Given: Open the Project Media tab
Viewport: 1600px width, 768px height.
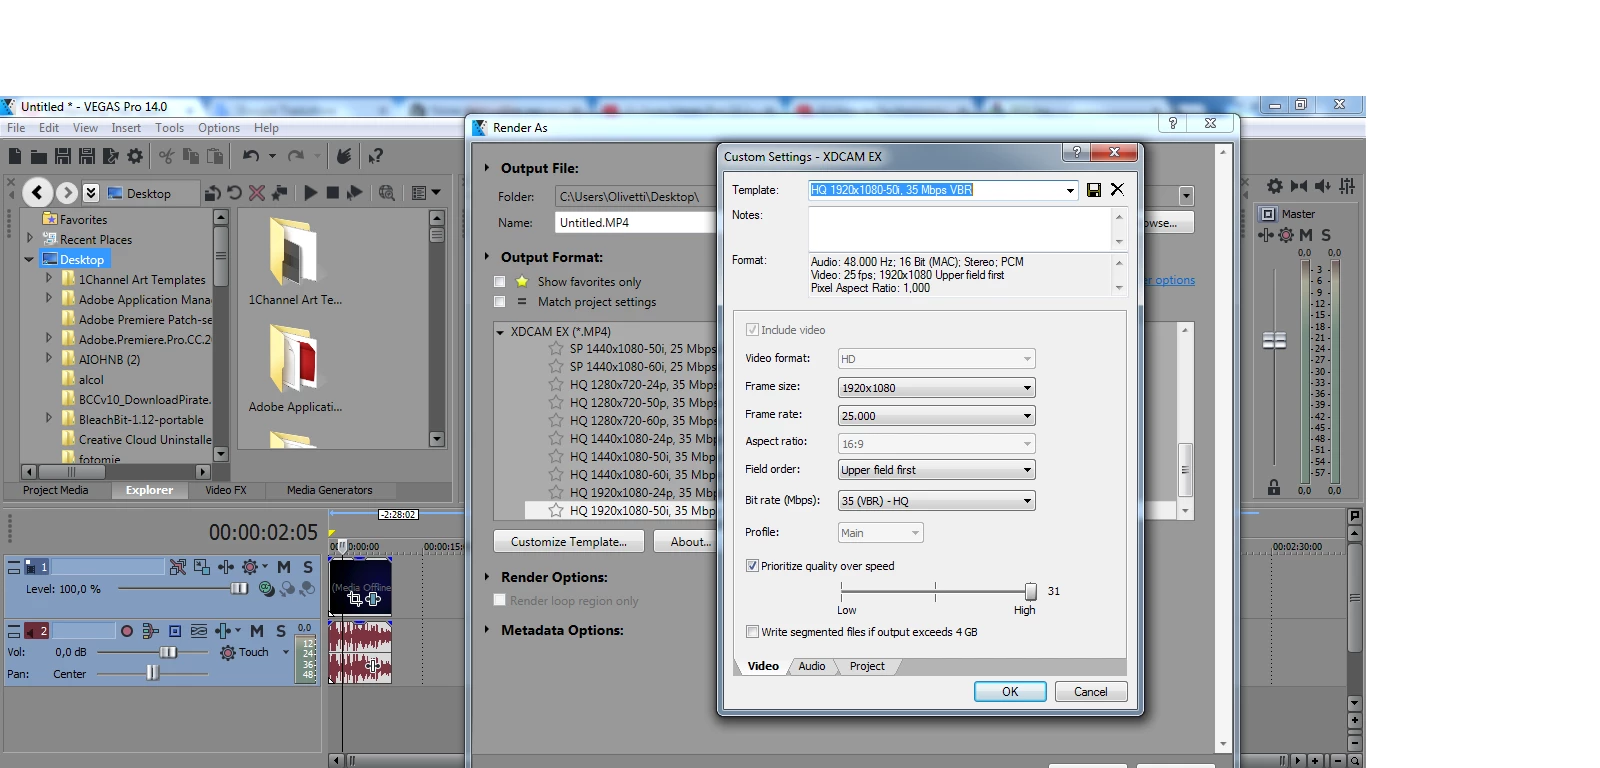Looking at the screenshot, I should pyautogui.click(x=56, y=490).
